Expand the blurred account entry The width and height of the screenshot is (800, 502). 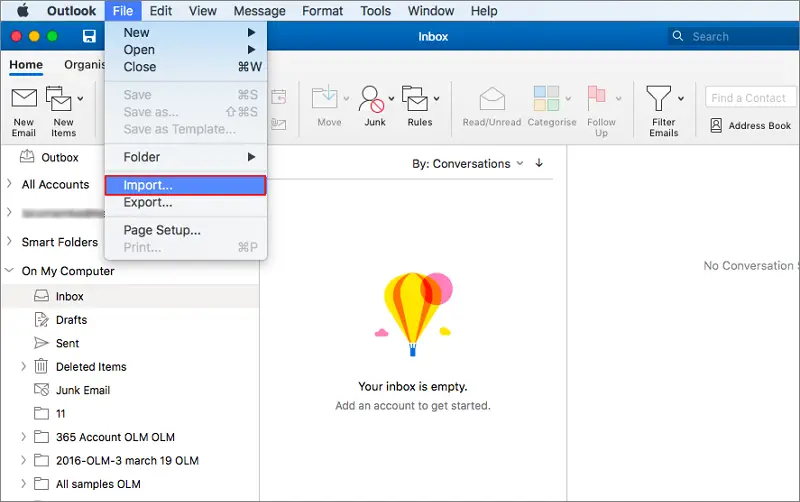pos(9,212)
